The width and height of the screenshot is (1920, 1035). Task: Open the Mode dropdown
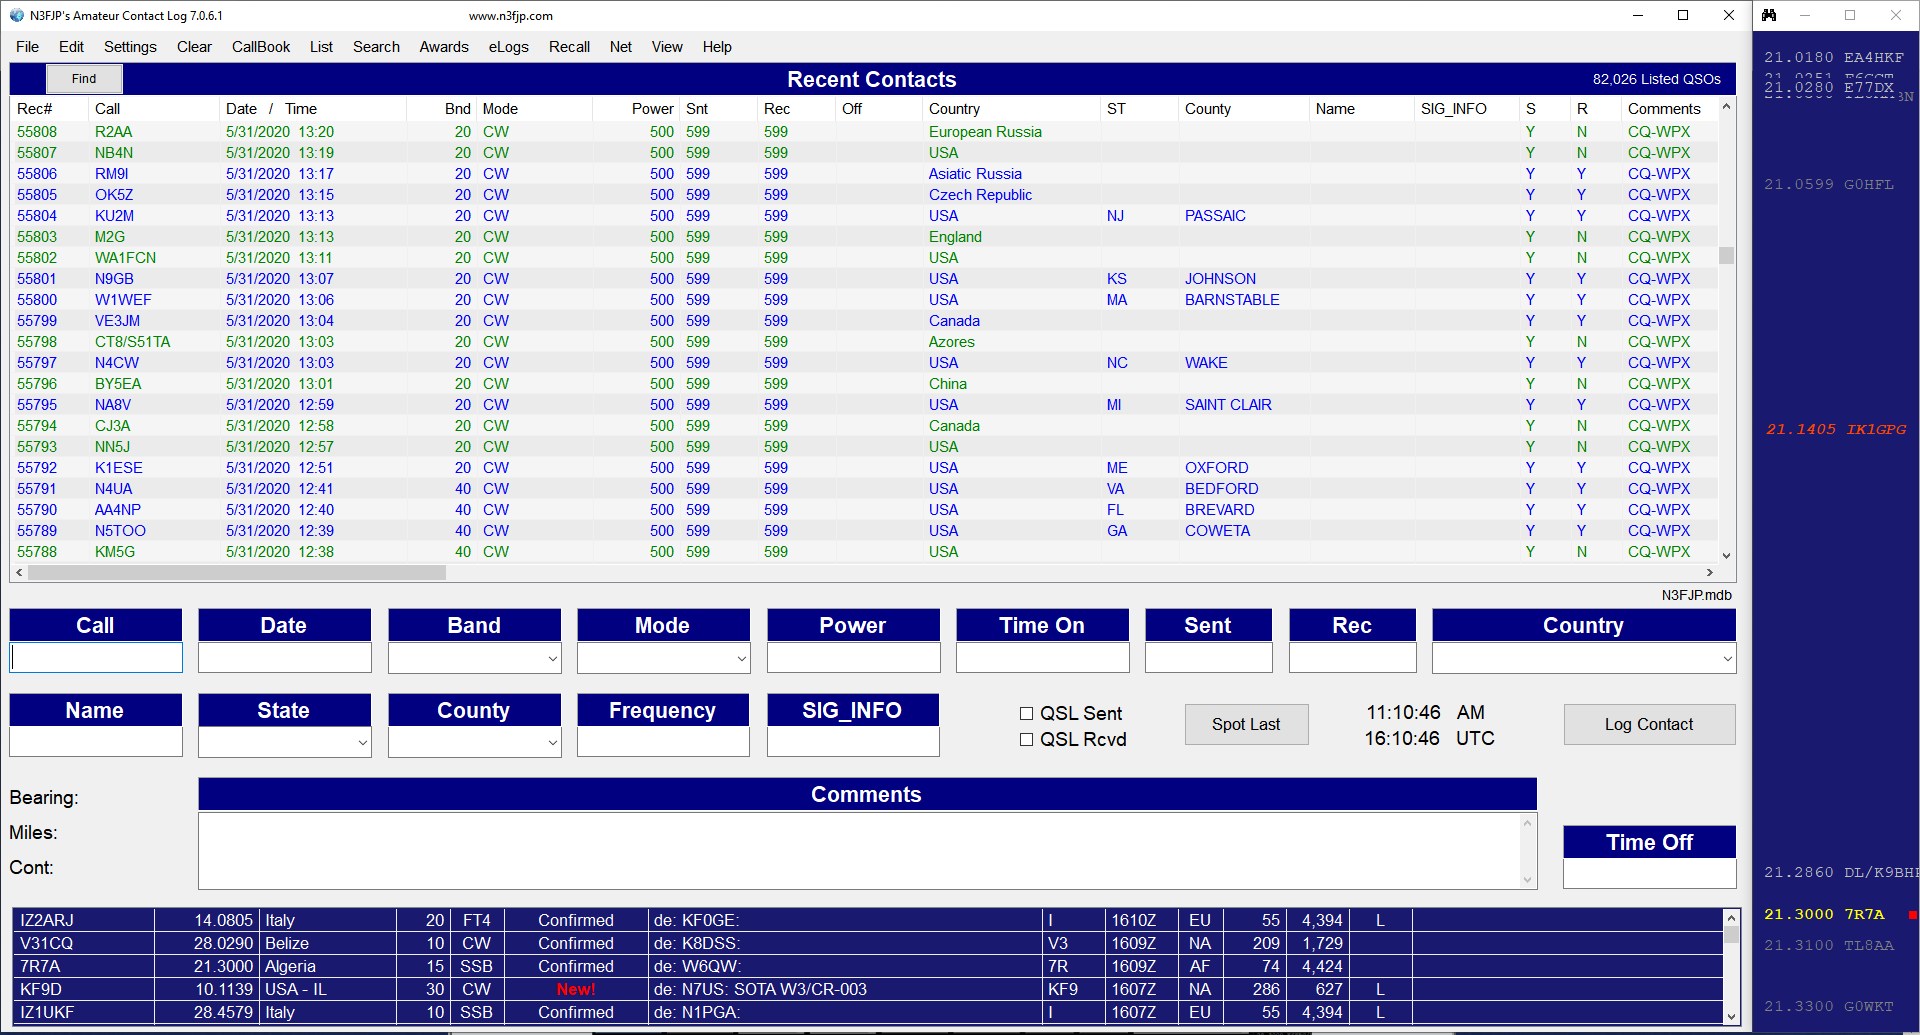click(741, 658)
